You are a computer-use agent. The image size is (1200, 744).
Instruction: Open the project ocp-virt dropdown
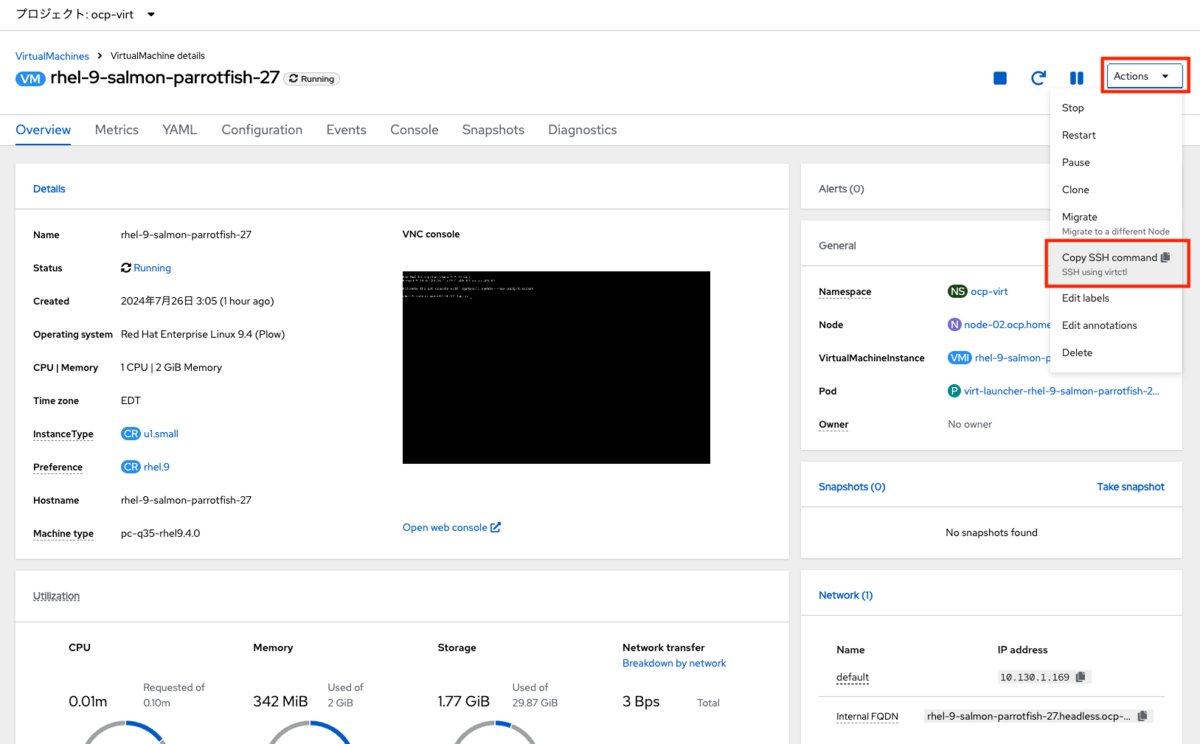[86, 15]
